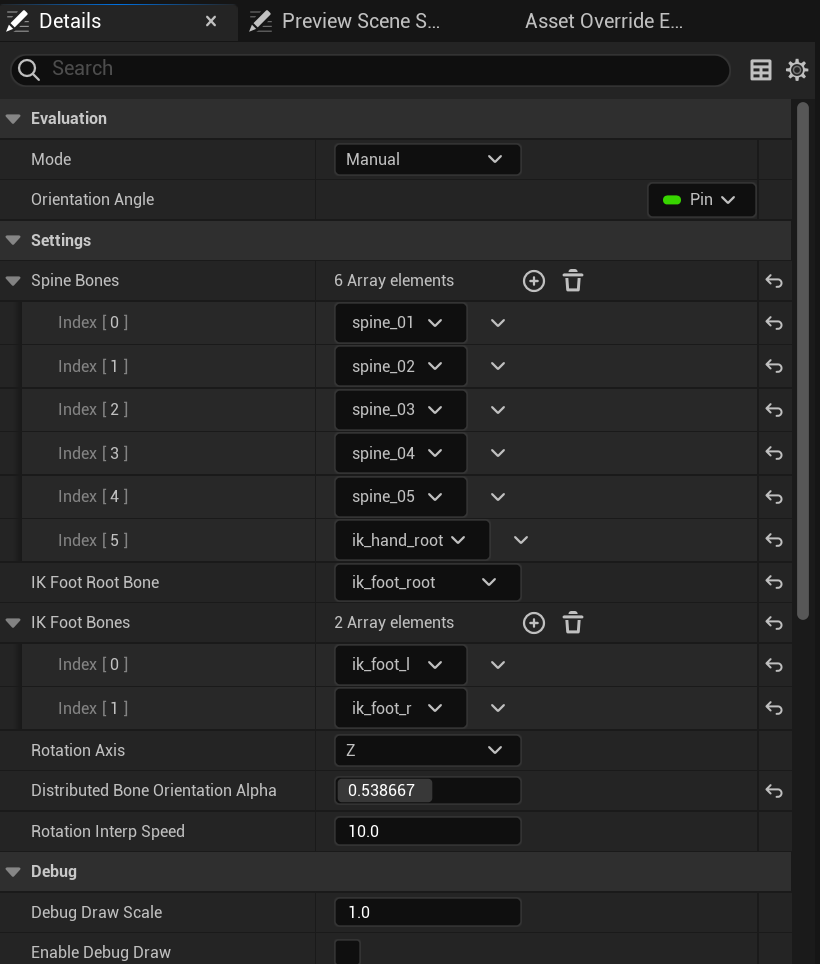Empty the IK Foot Bones array
The image size is (820, 964).
coord(573,623)
